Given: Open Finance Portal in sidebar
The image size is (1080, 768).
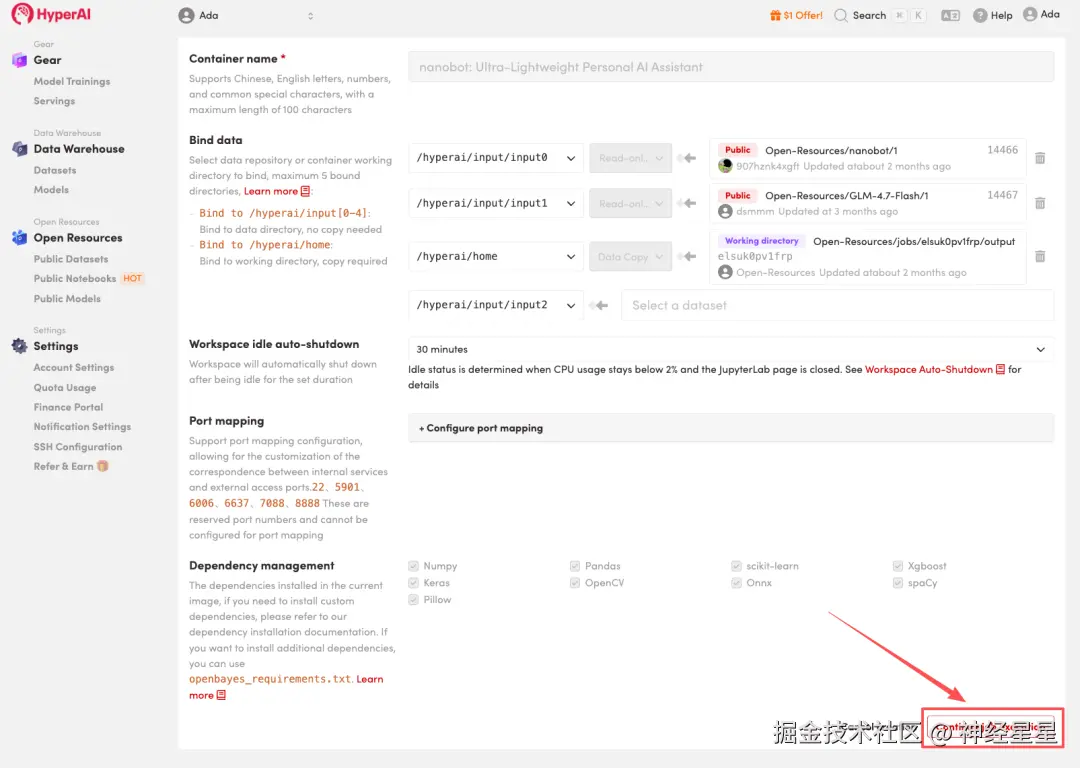Looking at the screenshot, I should click(68, 407).
